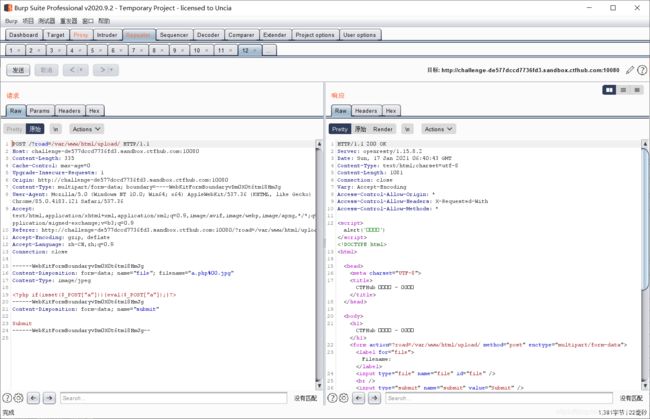Open request Actions dropdown

click(x=86, y=129)
